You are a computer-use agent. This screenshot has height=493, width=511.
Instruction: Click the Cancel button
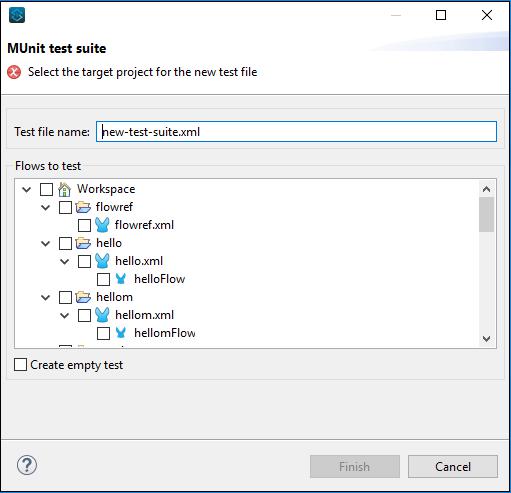[x=453, y=467]
